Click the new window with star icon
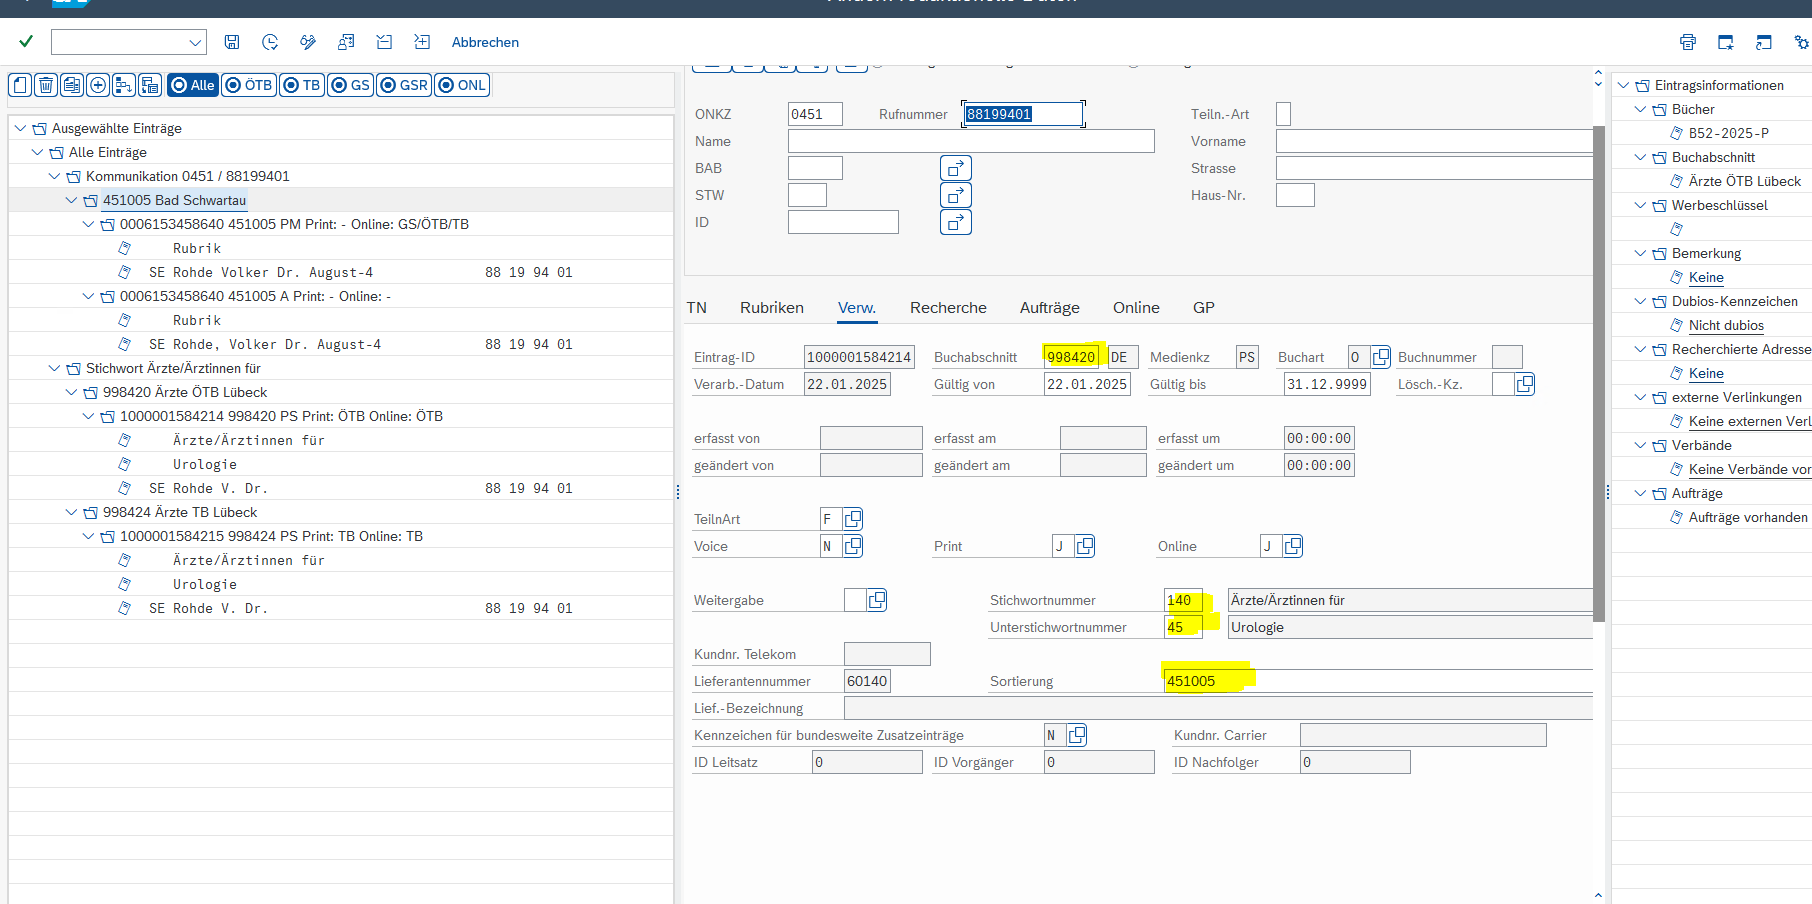The width and height of the screenshot is (1812, 904). pos(1726,42)
